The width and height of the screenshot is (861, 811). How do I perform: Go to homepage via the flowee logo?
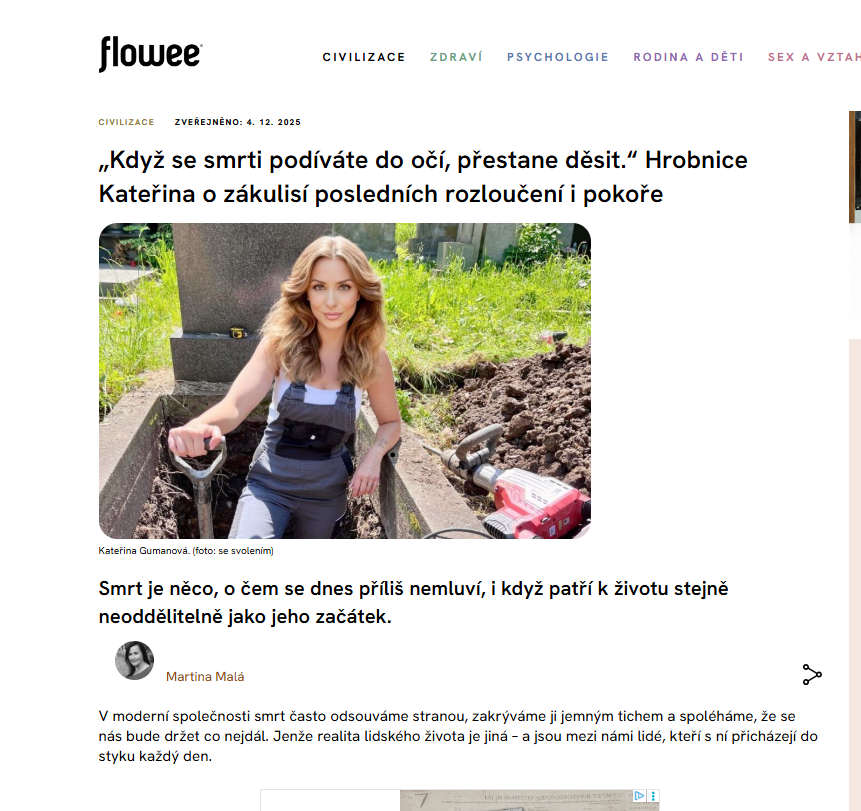click(x=151, y=54)
